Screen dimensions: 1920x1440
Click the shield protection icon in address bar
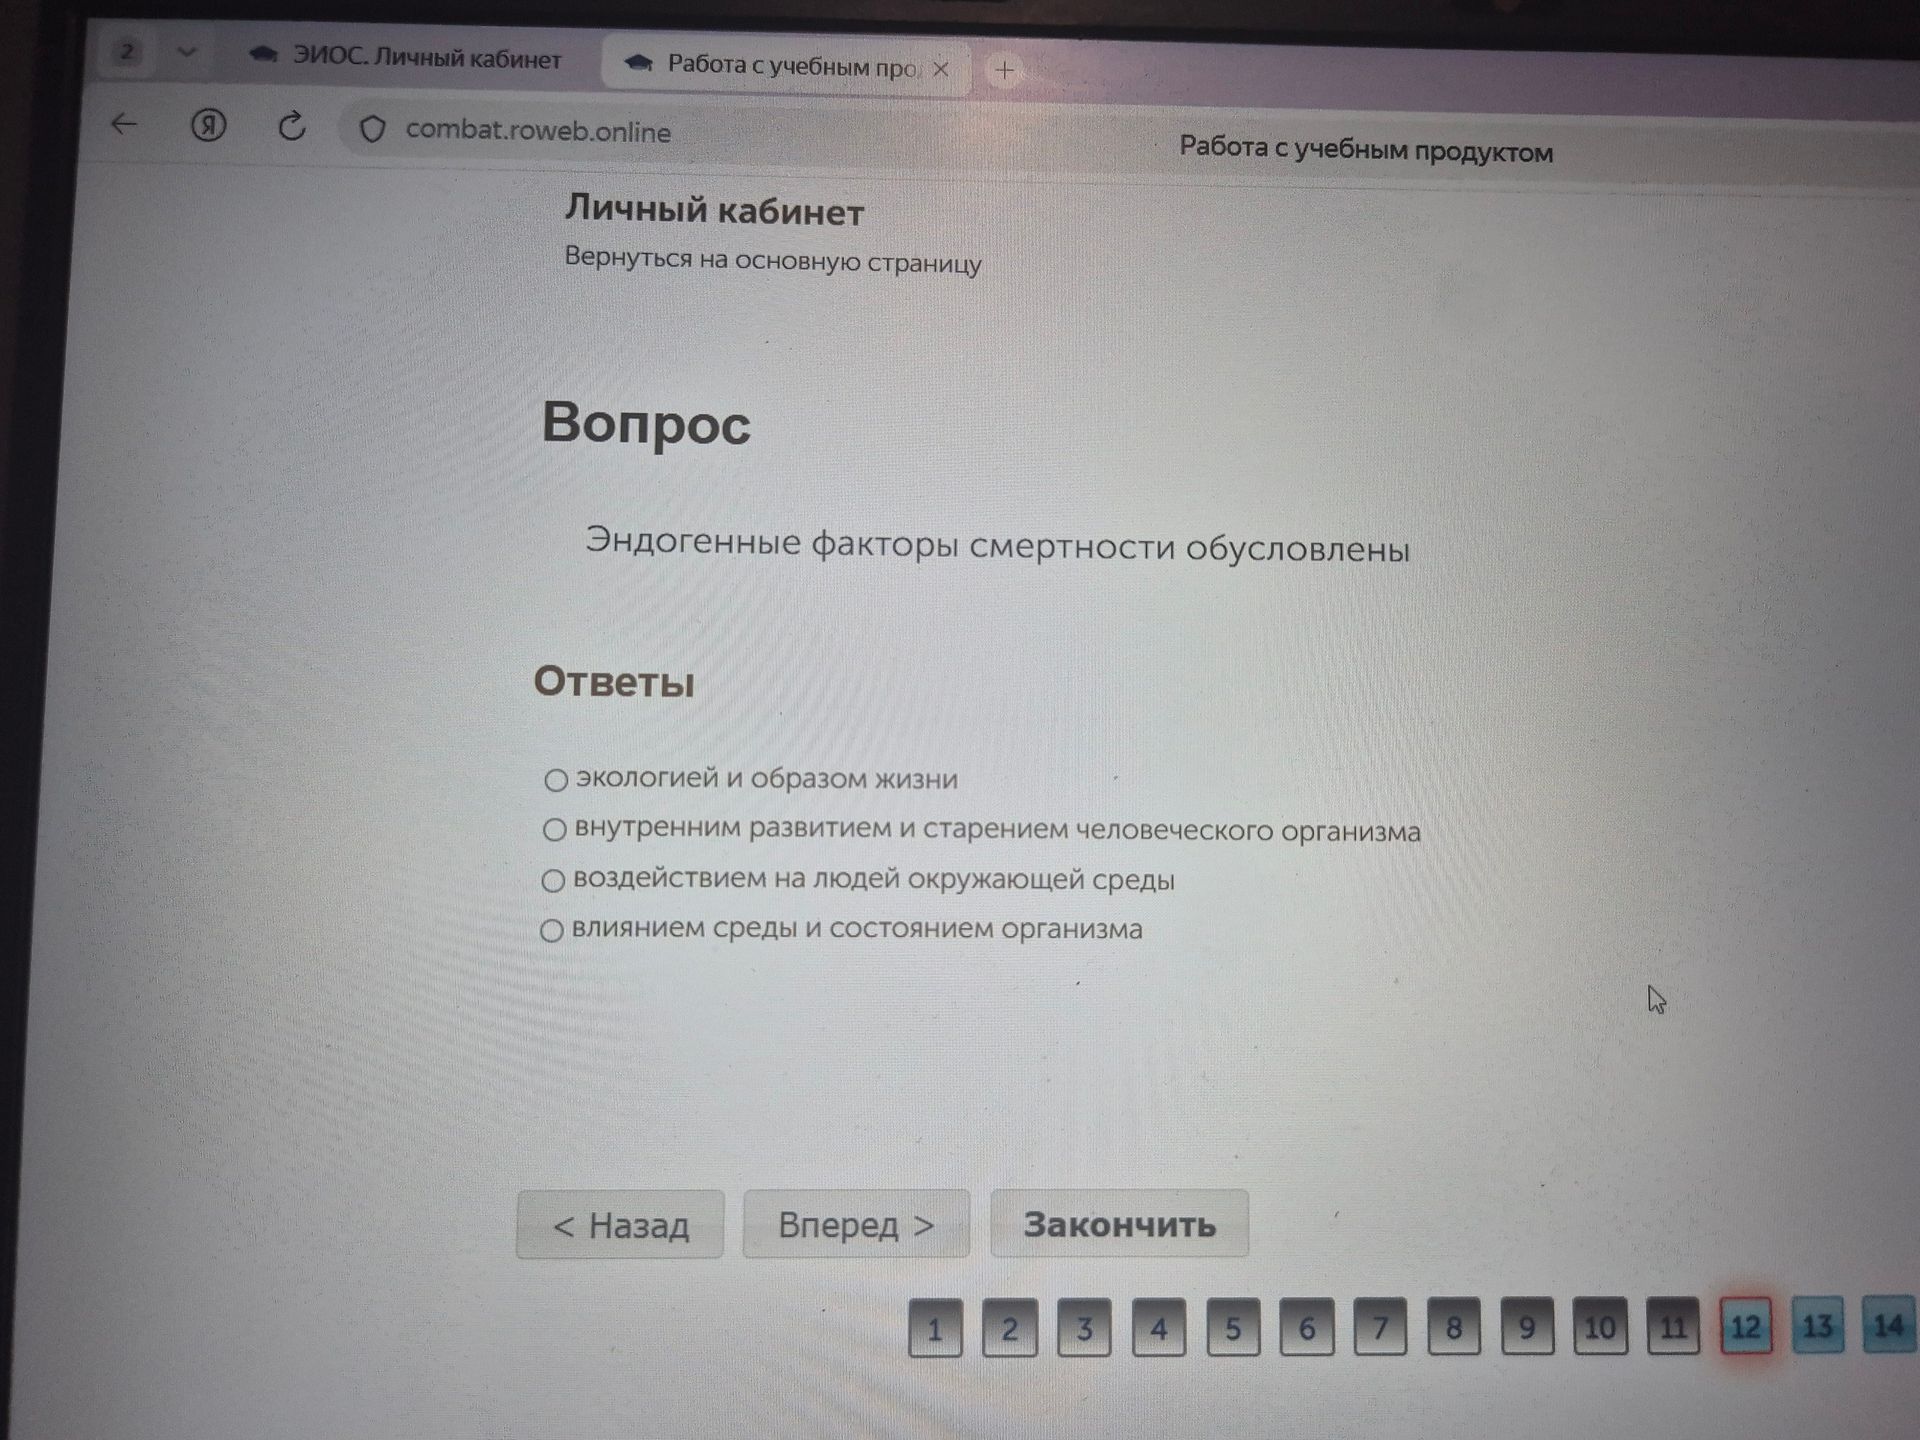pos(372,129)
